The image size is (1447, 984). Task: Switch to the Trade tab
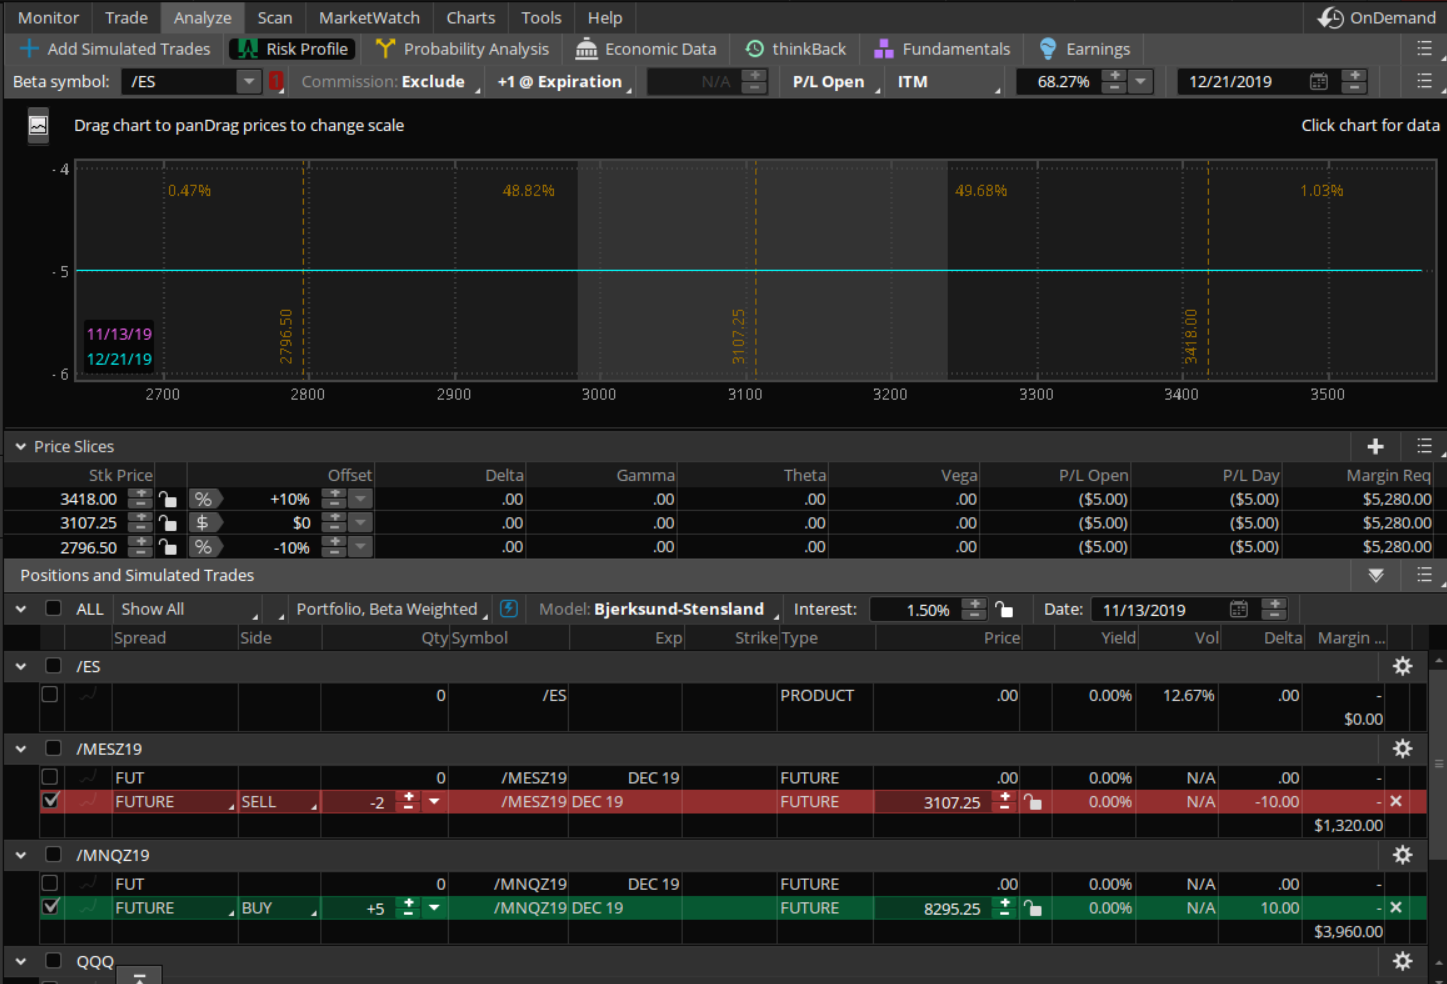coord(126,18)
